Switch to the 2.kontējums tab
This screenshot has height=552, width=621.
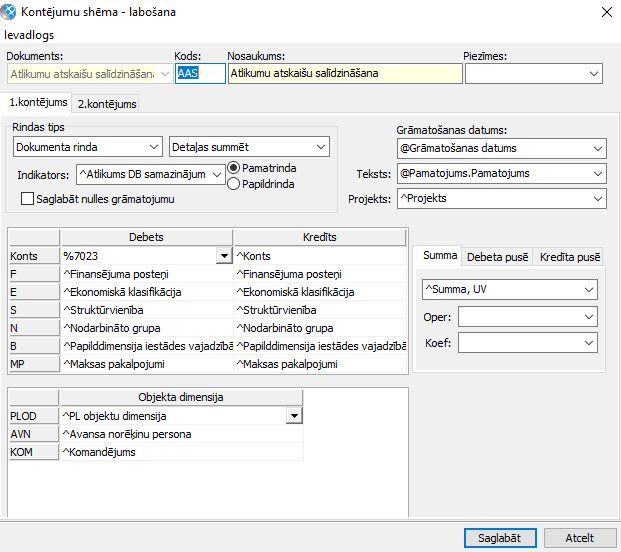tap(107, 103)
